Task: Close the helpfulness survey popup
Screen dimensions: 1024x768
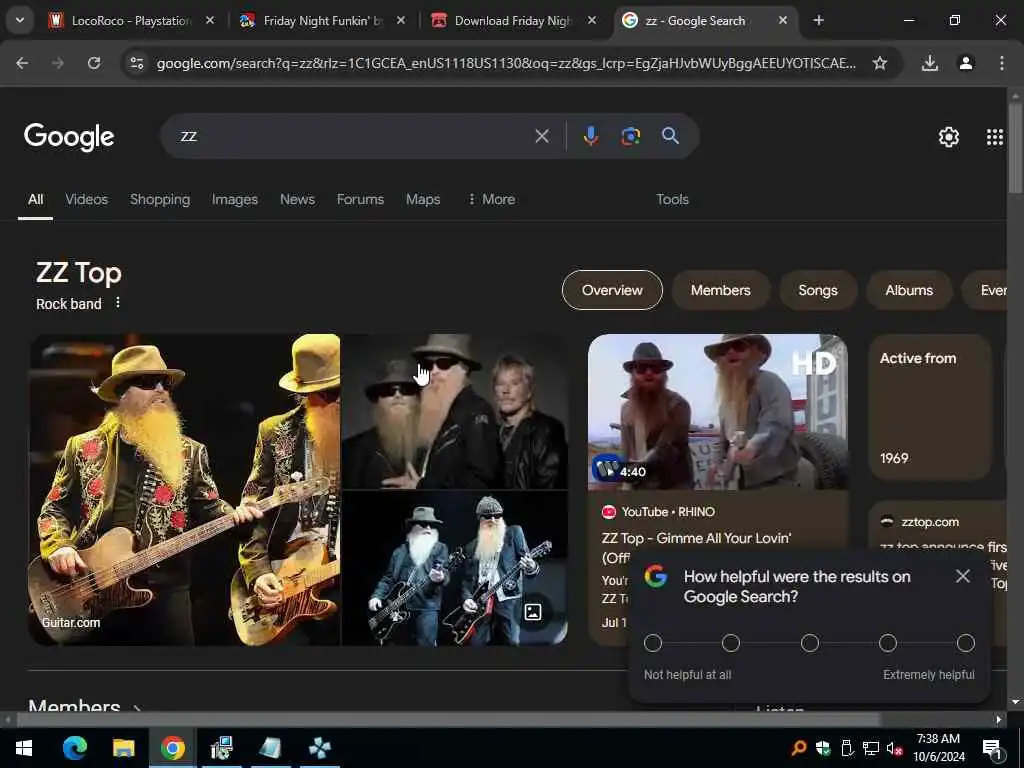Action: tap(962, 575)
